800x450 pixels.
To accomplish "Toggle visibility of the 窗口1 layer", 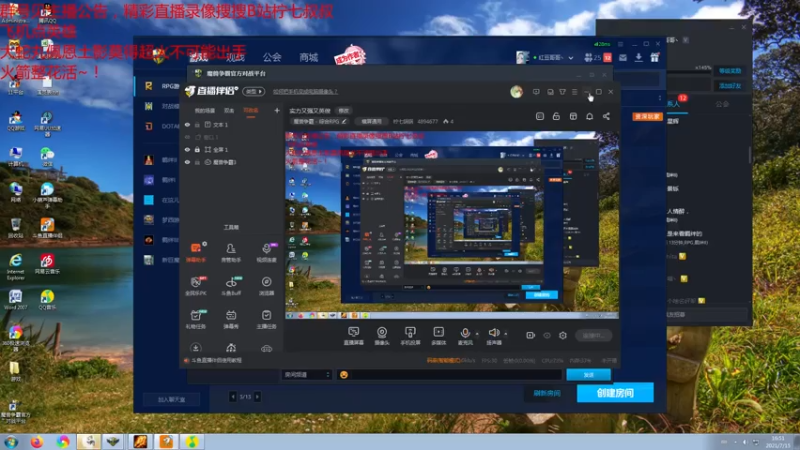I will 187,137.
